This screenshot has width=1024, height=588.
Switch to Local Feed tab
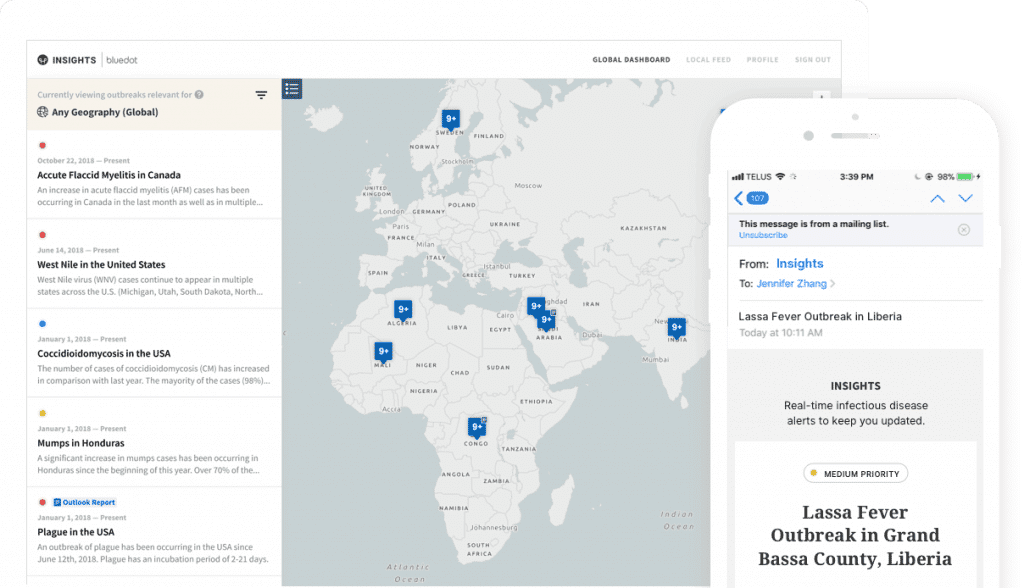coord(709,60)
